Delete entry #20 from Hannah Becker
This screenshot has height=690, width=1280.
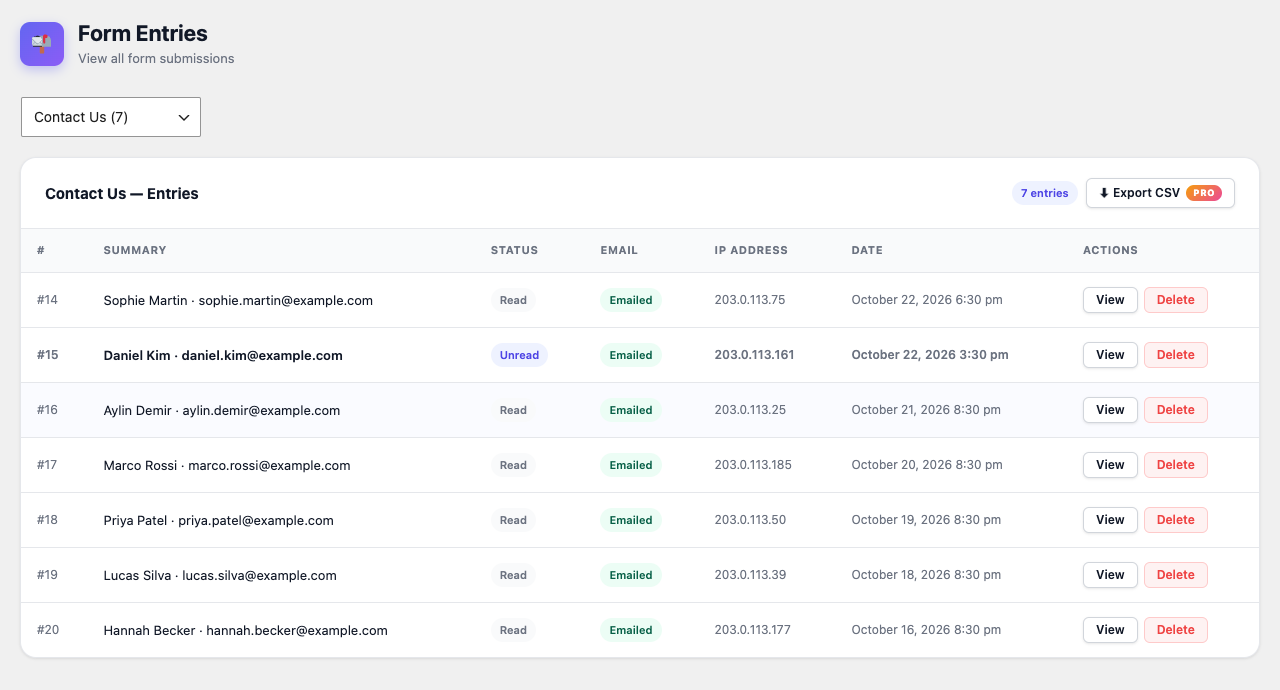(1176, 630)
